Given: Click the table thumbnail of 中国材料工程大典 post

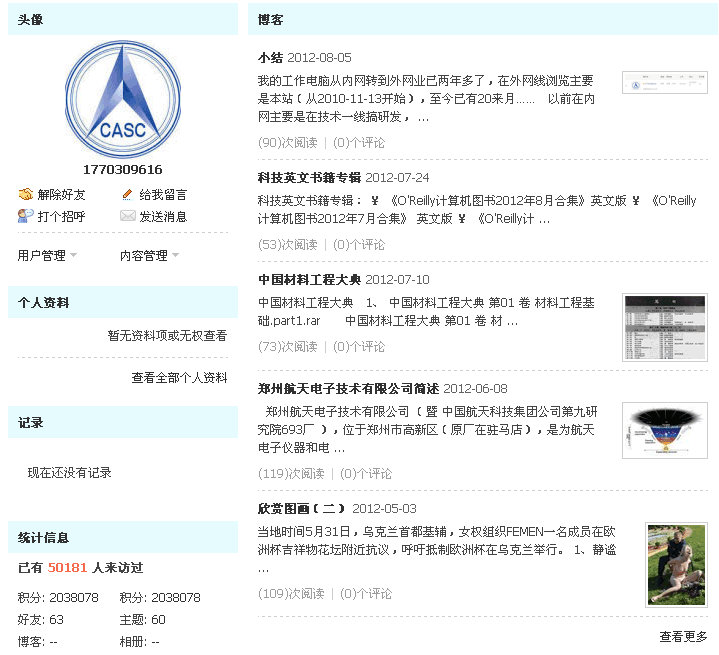Looking at the screenshot, I should 665,328.
